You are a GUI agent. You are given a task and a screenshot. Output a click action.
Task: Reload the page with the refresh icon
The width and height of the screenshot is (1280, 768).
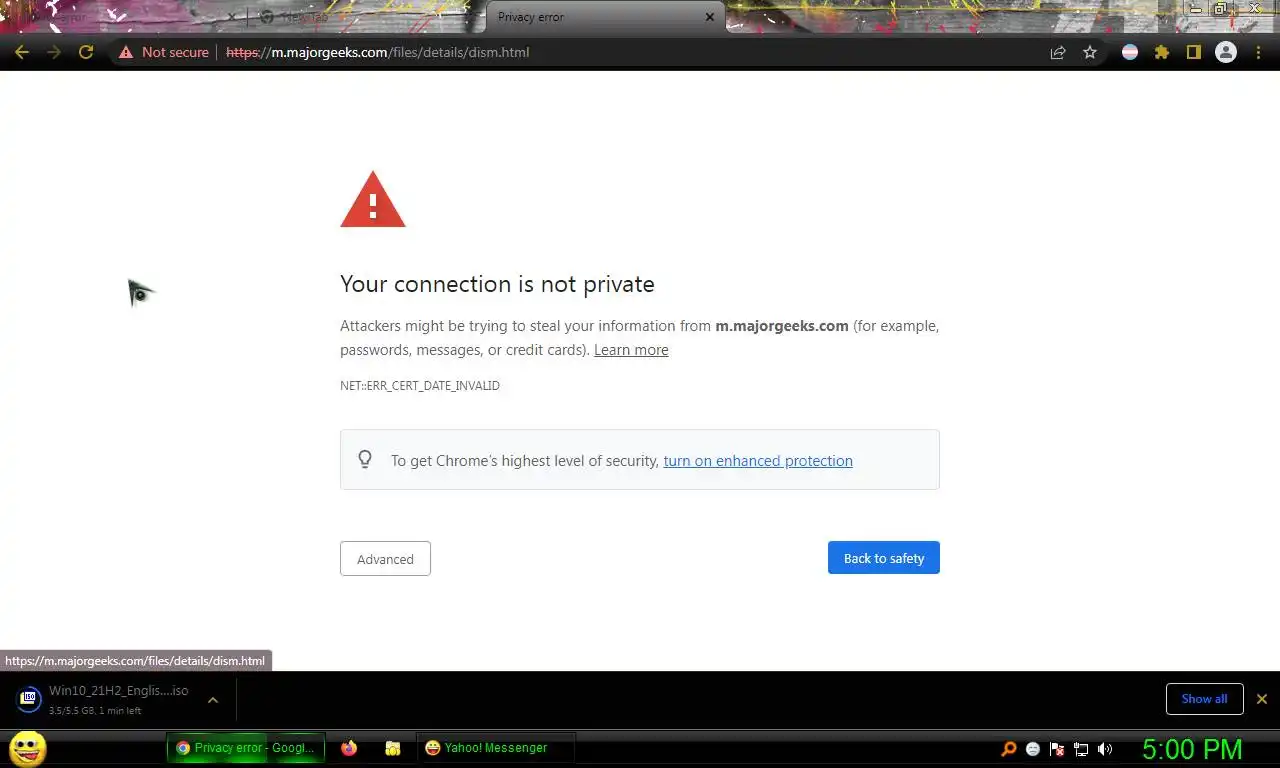[x=86, y=52]
